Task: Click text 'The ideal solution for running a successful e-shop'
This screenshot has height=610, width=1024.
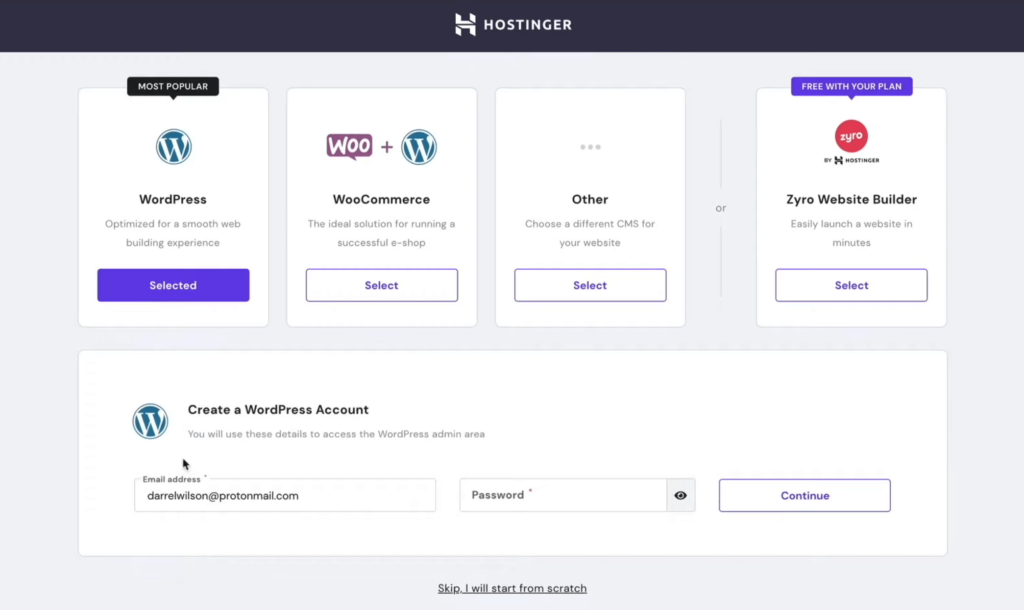Action: click(381, 233)
